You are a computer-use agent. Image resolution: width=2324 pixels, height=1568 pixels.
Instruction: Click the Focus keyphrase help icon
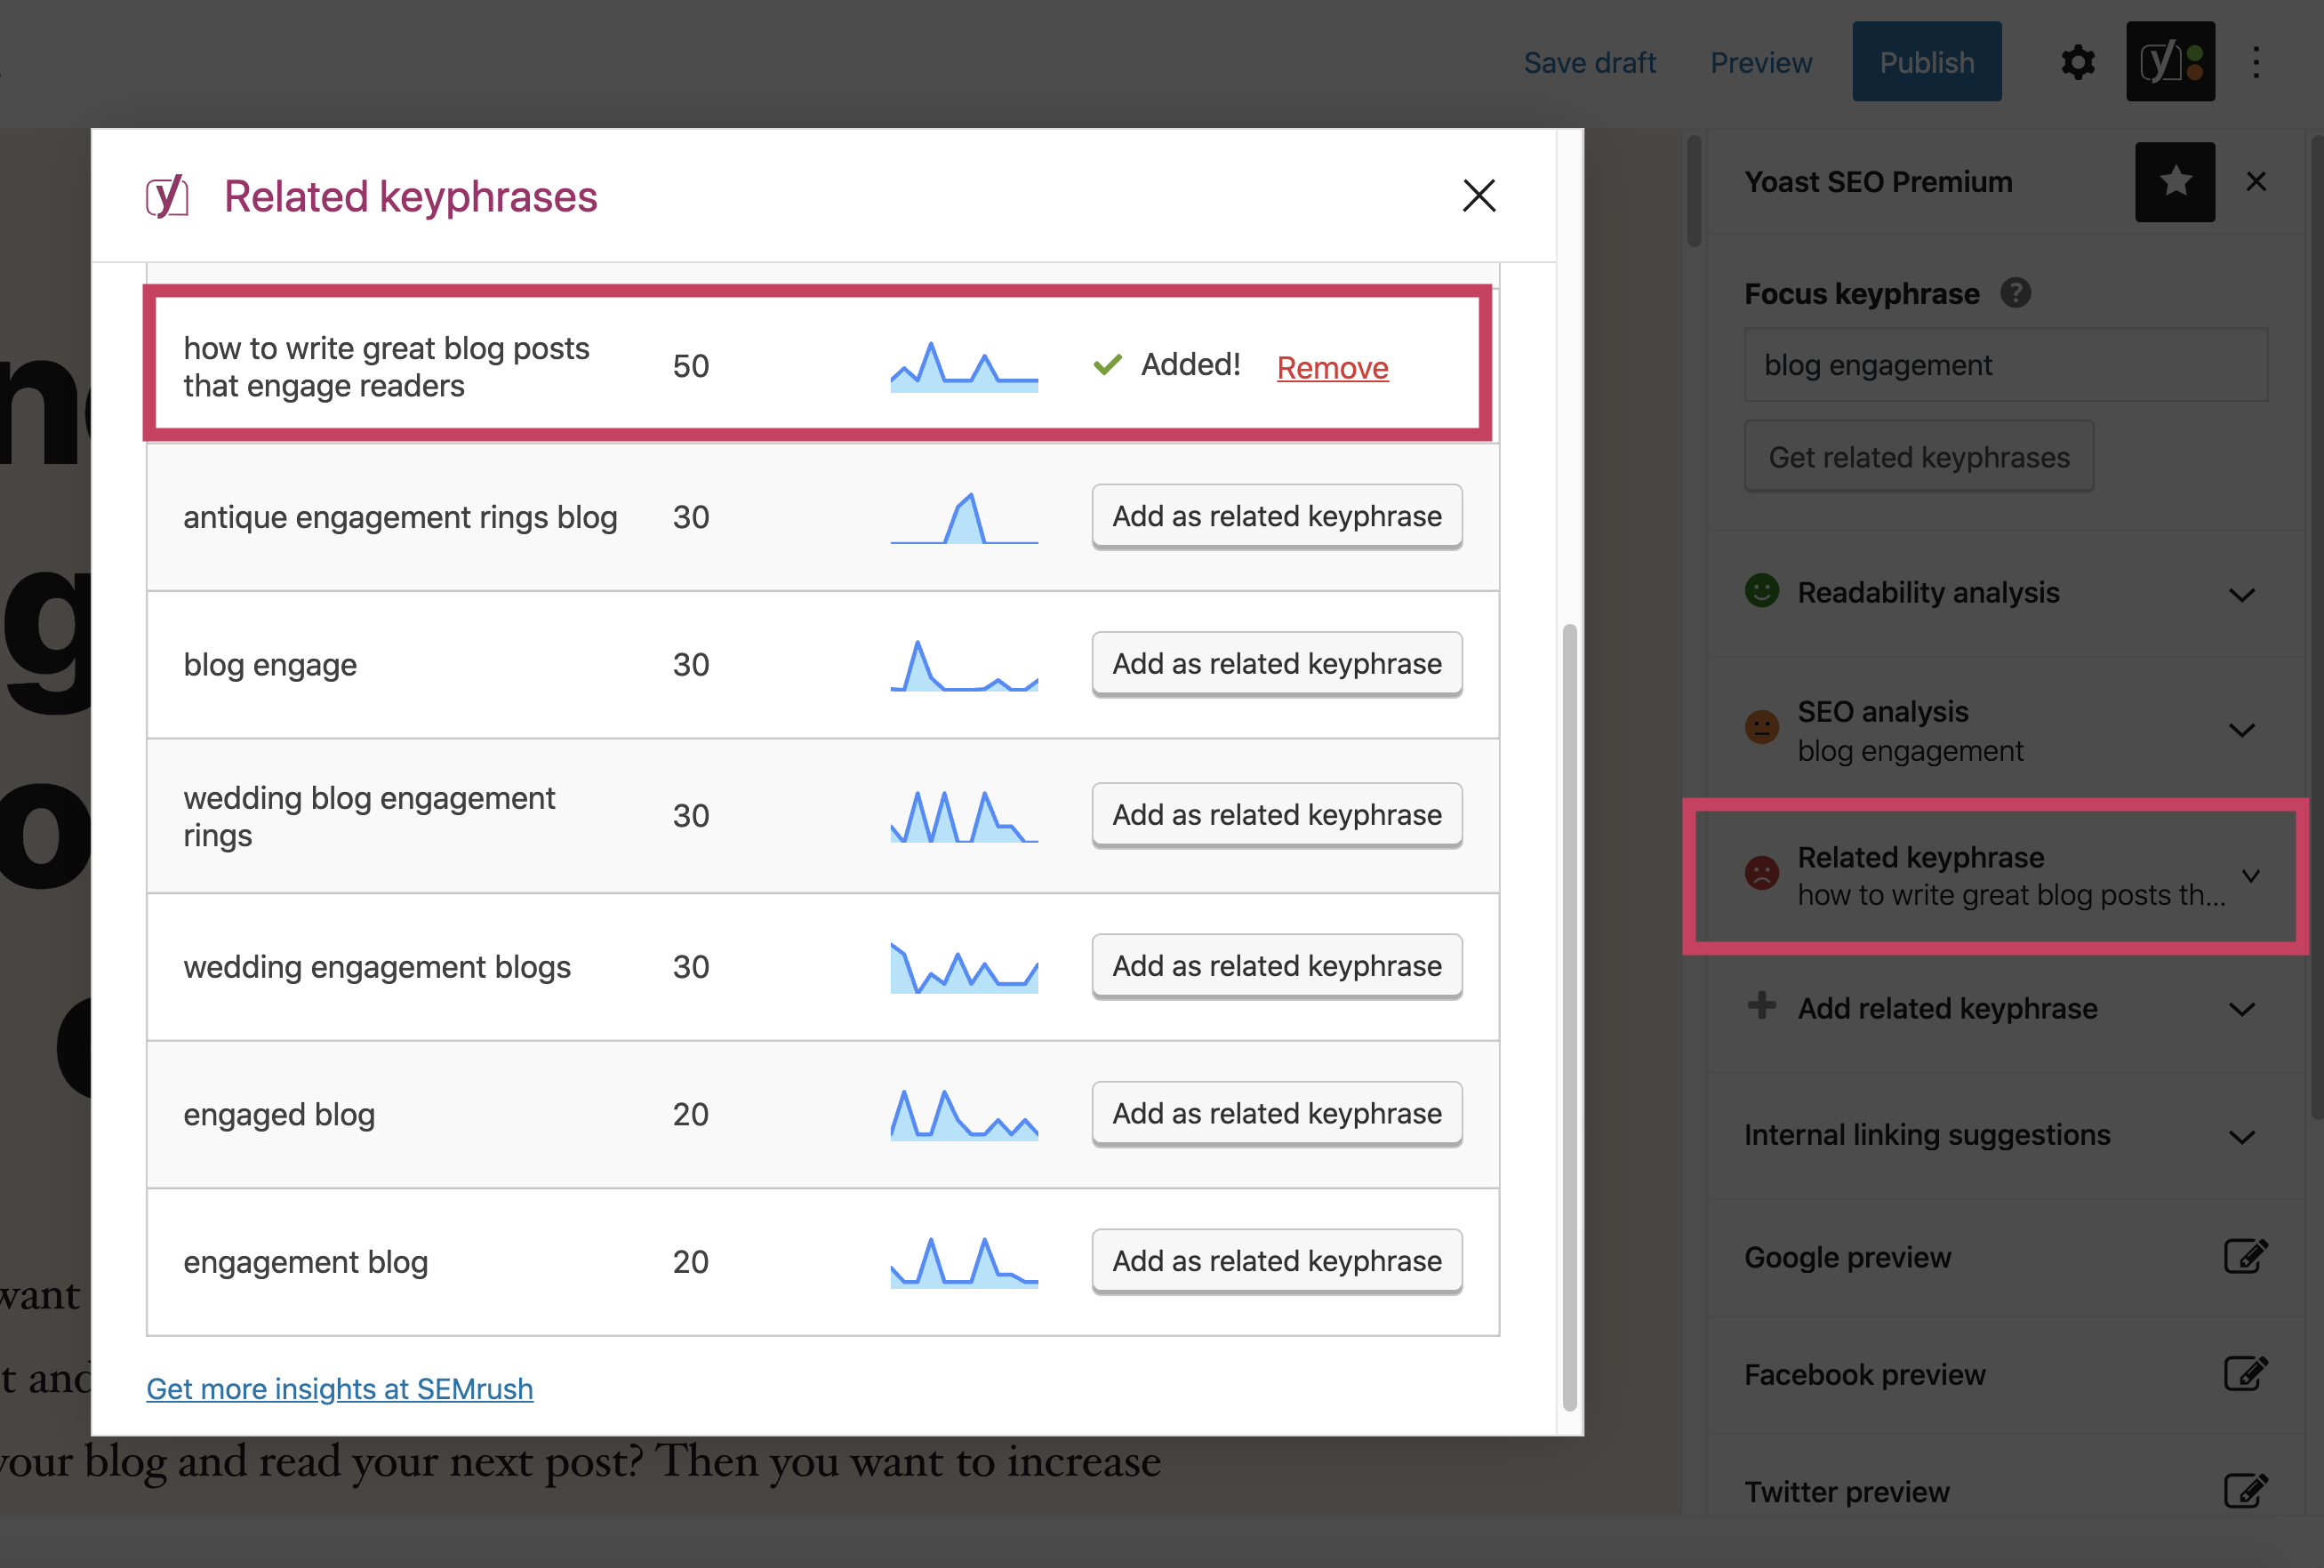(x=2017, y=293)
